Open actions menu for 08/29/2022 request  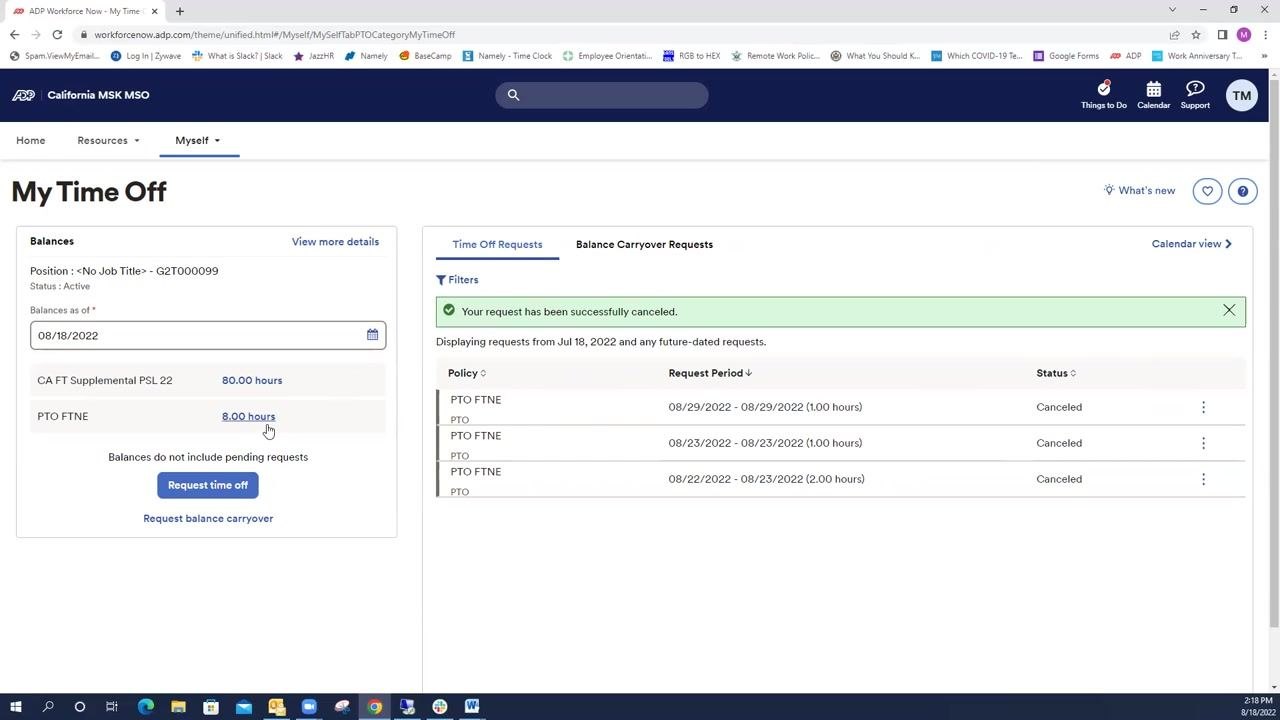click(x=1203, y=407)
